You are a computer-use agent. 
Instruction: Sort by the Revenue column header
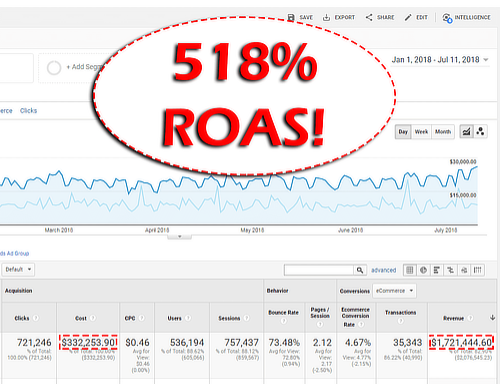[453, 318]
